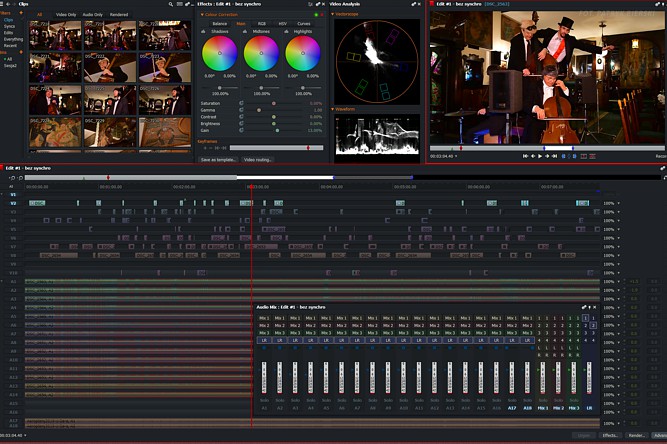Viewport: 667px width, 444px height.
Task: Toggle the Colour Correction effect enable light
Action: [316, 15]
